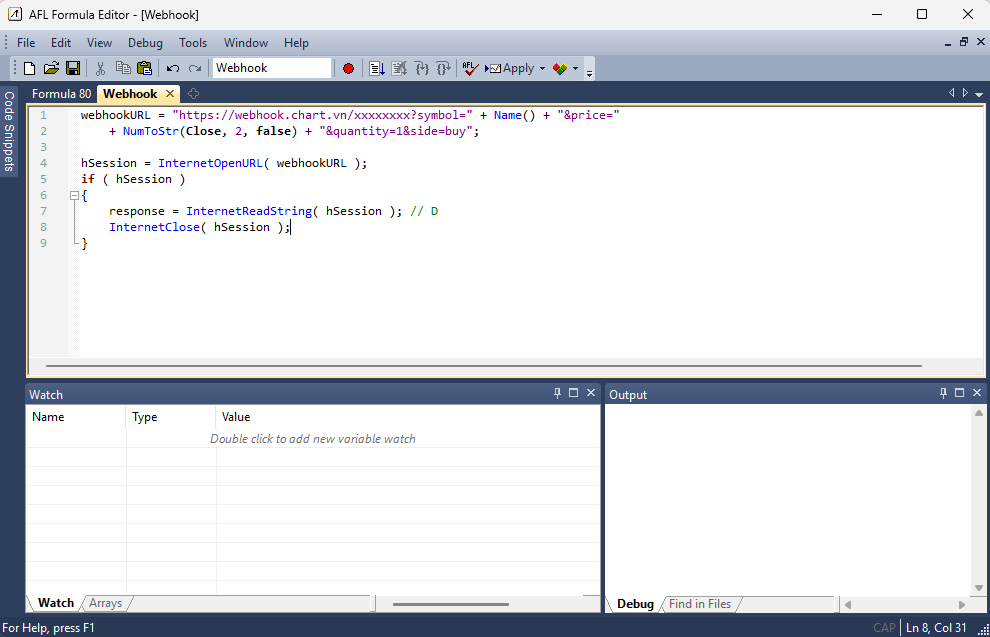Open the tab list dropdown
The image size is (990, 637).
(x=979, y=94)
